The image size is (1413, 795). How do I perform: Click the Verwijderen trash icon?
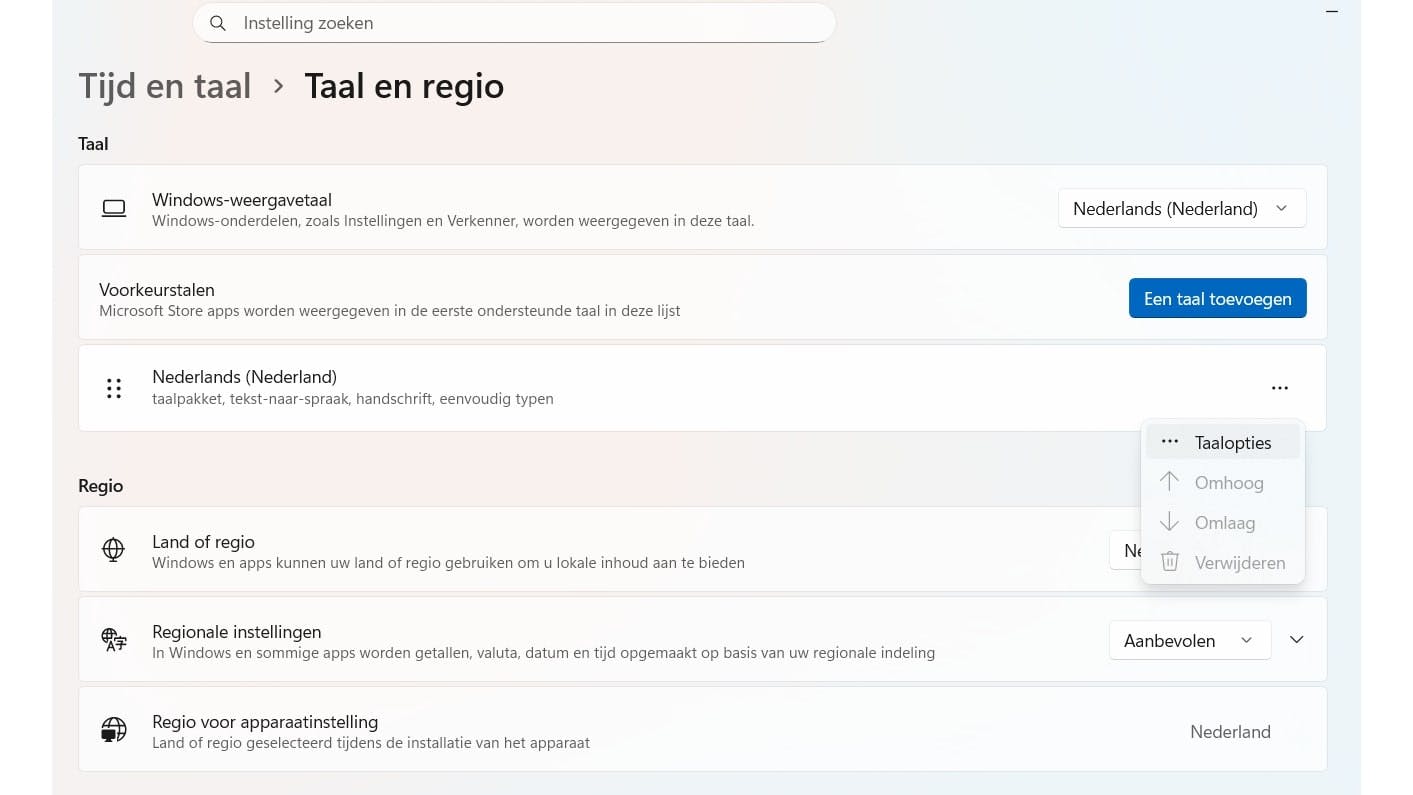(x=1169, y=562)
